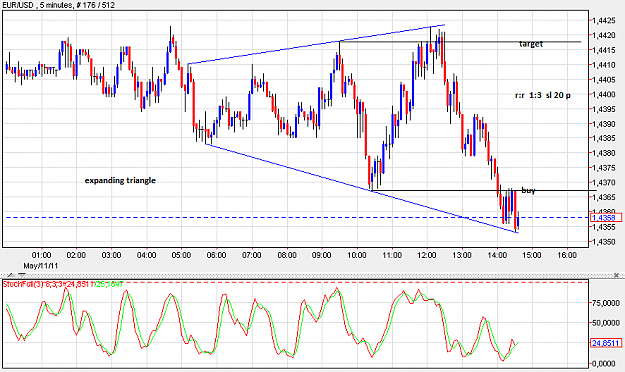Click the 10:00 time axis label

[357, 255]
